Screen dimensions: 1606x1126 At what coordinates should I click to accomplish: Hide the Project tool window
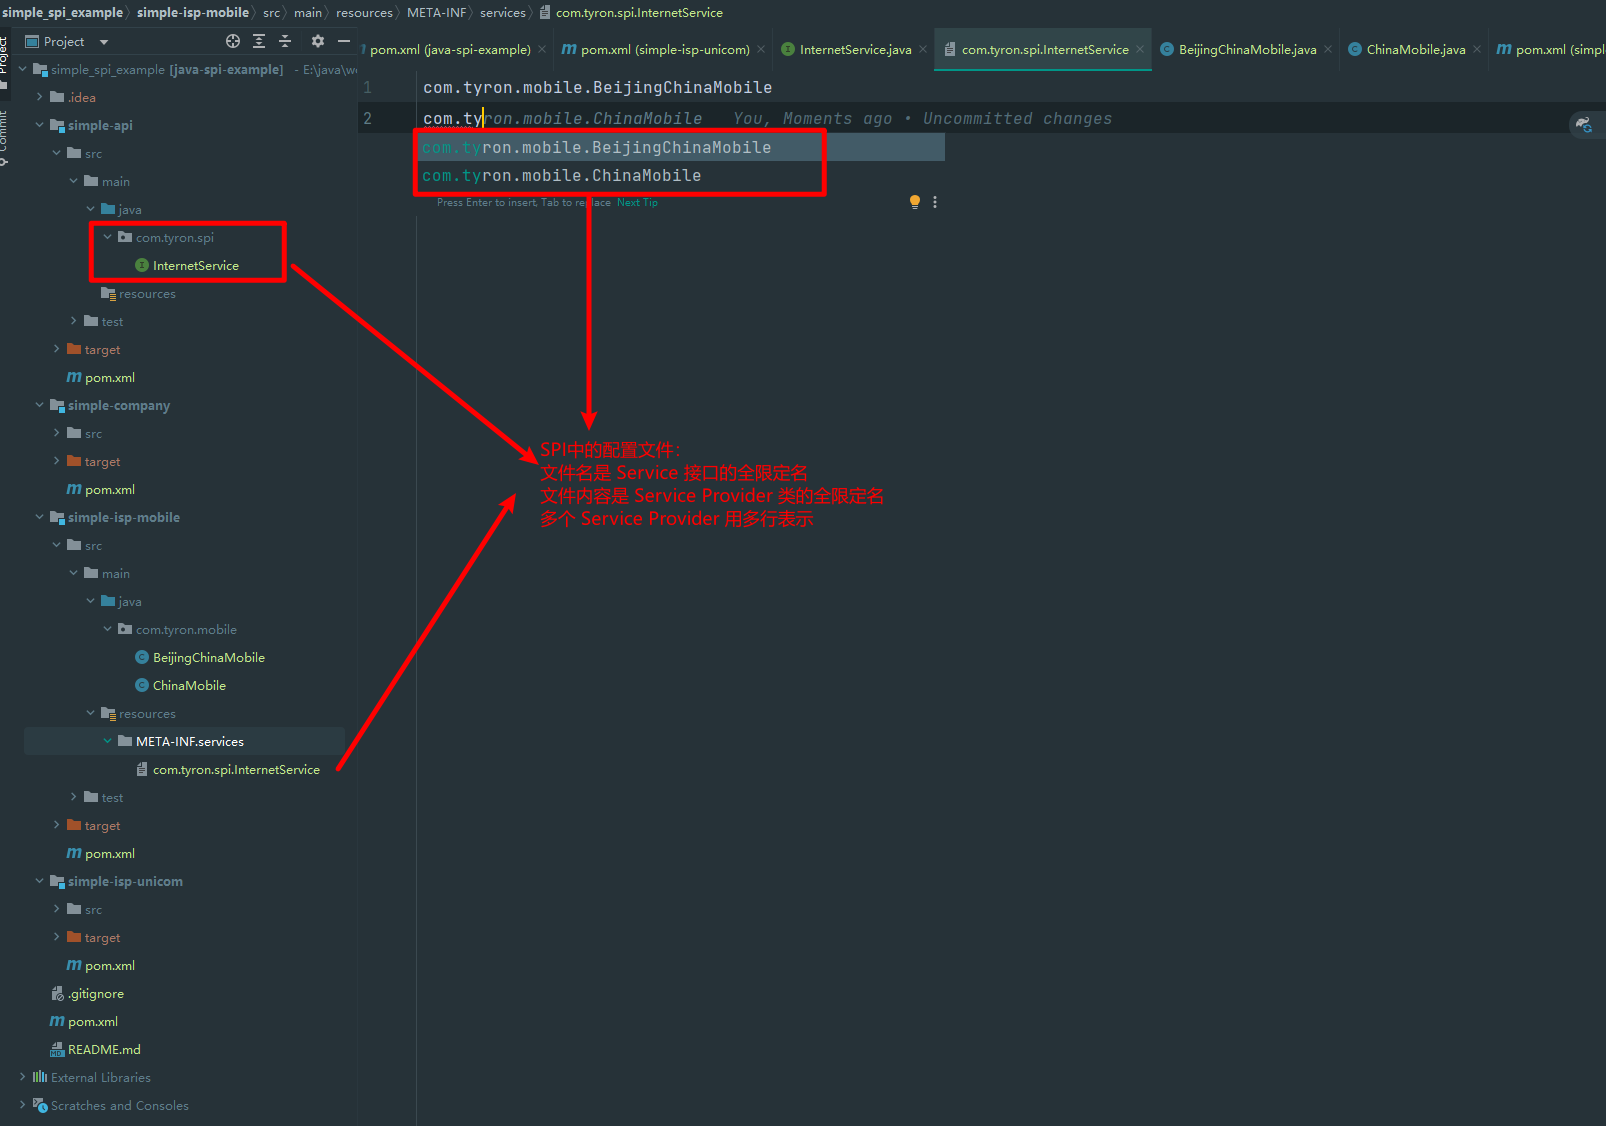pos(344,41)
